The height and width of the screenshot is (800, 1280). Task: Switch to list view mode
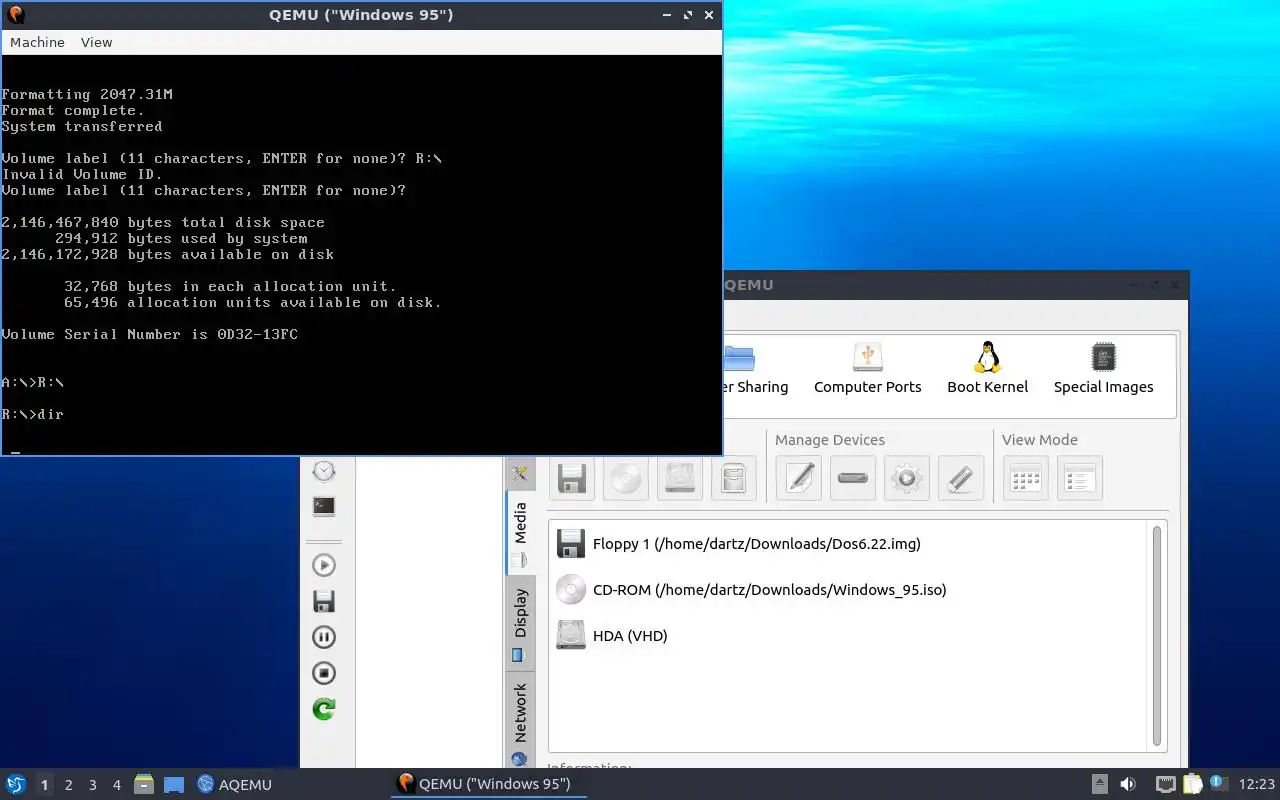tap(1080, 478)
